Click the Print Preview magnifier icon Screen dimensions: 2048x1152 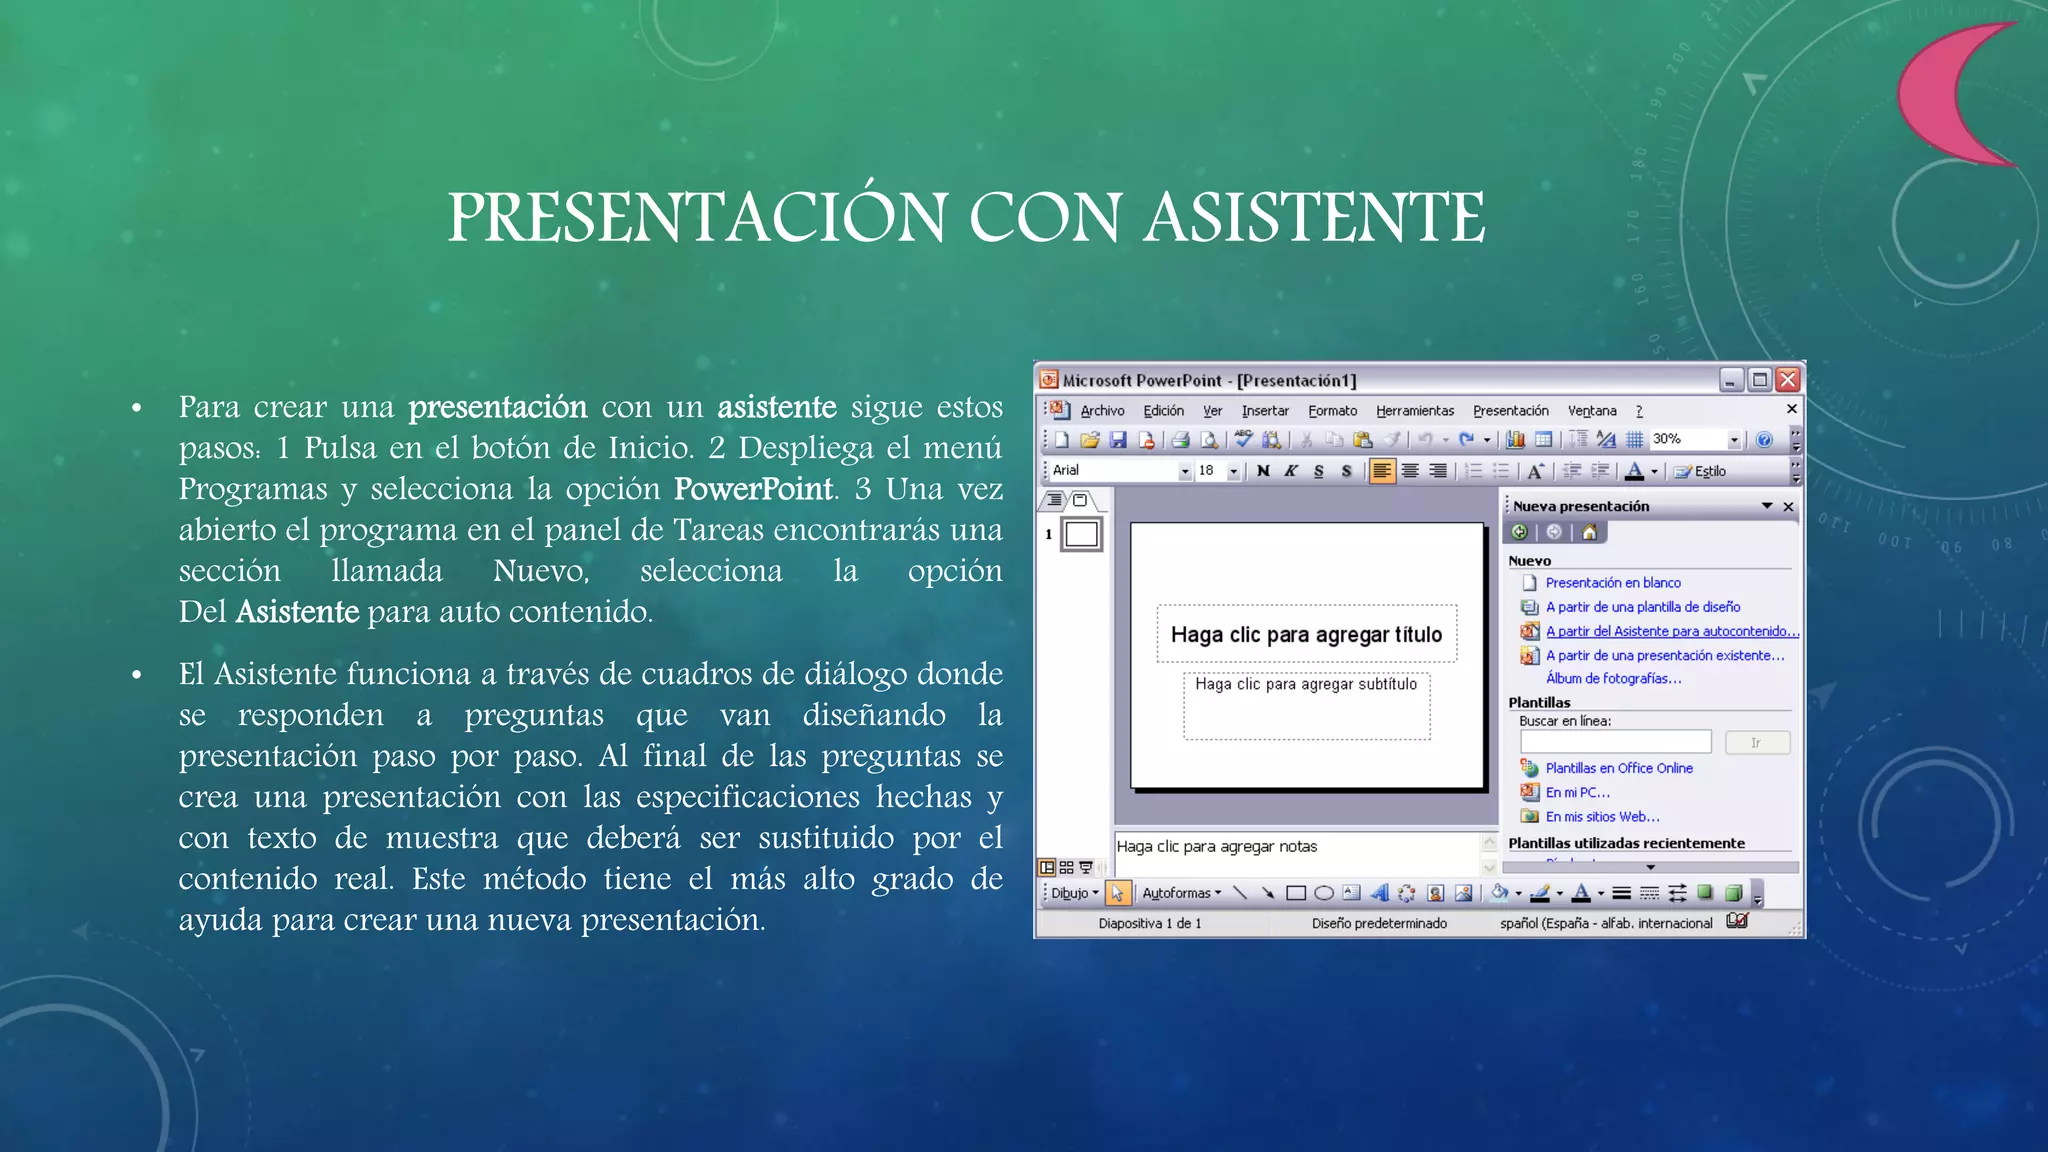click(1209, 440)
